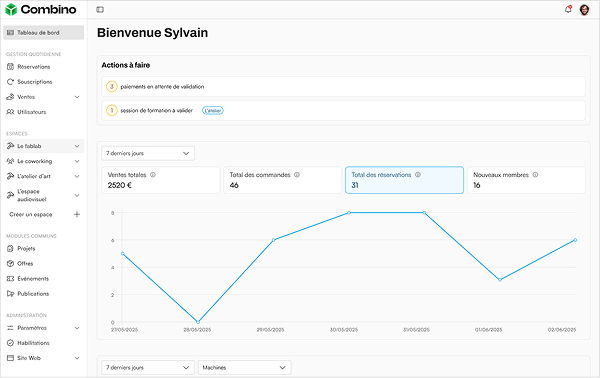Click info icon next to Ventes totales
The height and width of the screenshot is (378, 600).
(153, 175)
